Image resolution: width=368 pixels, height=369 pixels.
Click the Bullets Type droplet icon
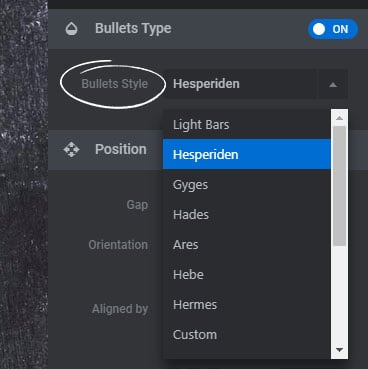click(x=71, y=29)
